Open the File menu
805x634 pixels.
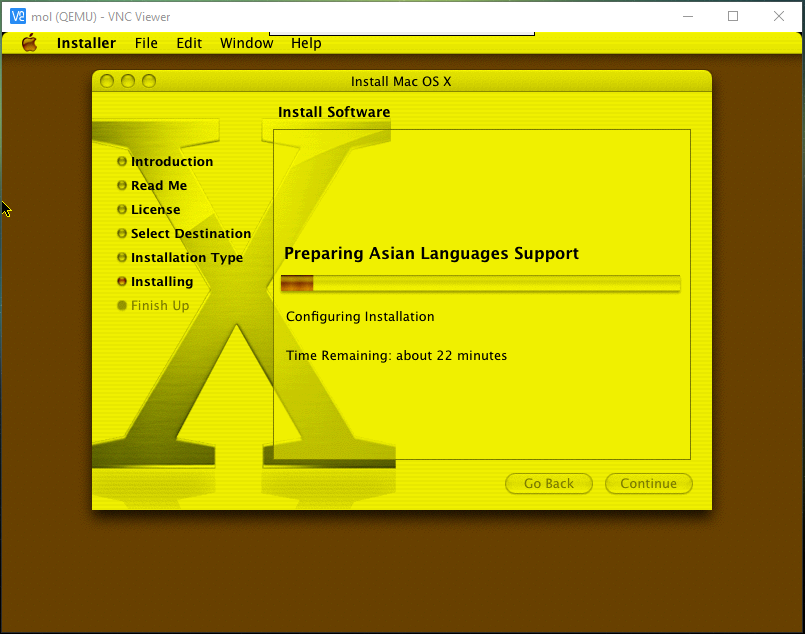coord(146,43)
